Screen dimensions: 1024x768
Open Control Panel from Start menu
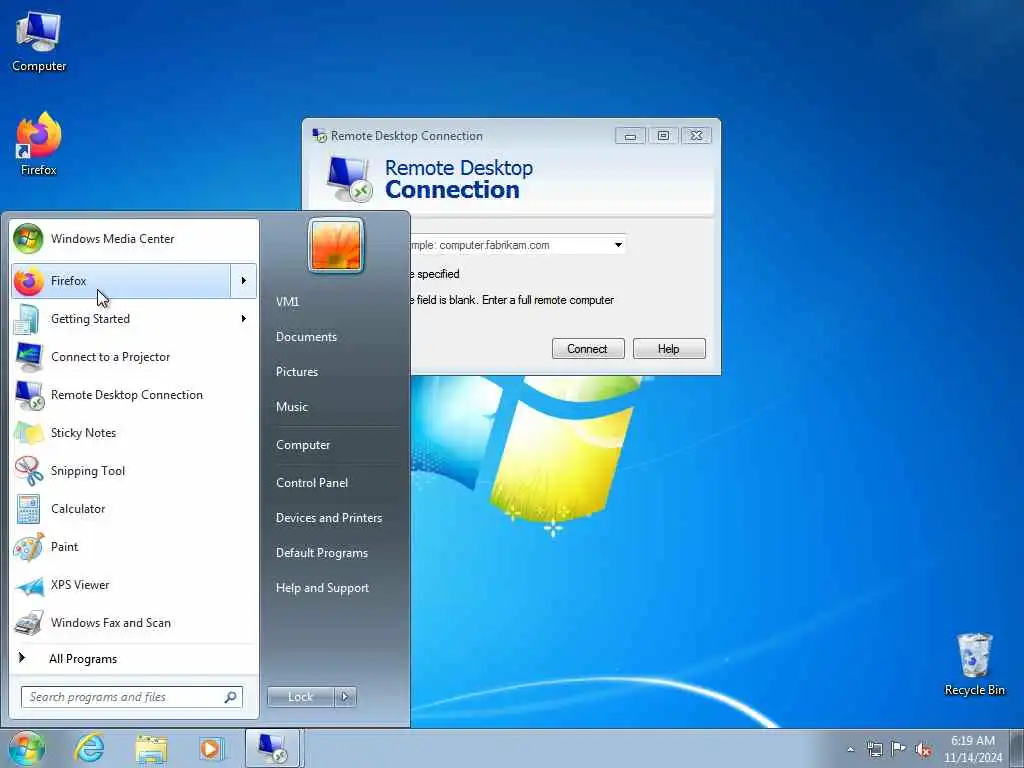click(x=312, y=483)
